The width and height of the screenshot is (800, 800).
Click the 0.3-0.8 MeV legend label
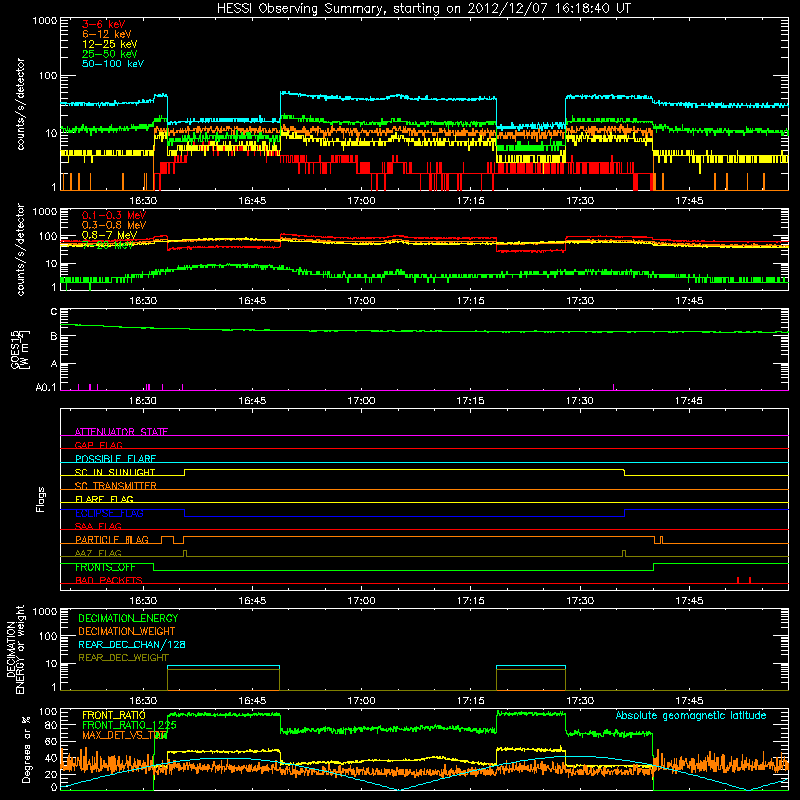114,225
